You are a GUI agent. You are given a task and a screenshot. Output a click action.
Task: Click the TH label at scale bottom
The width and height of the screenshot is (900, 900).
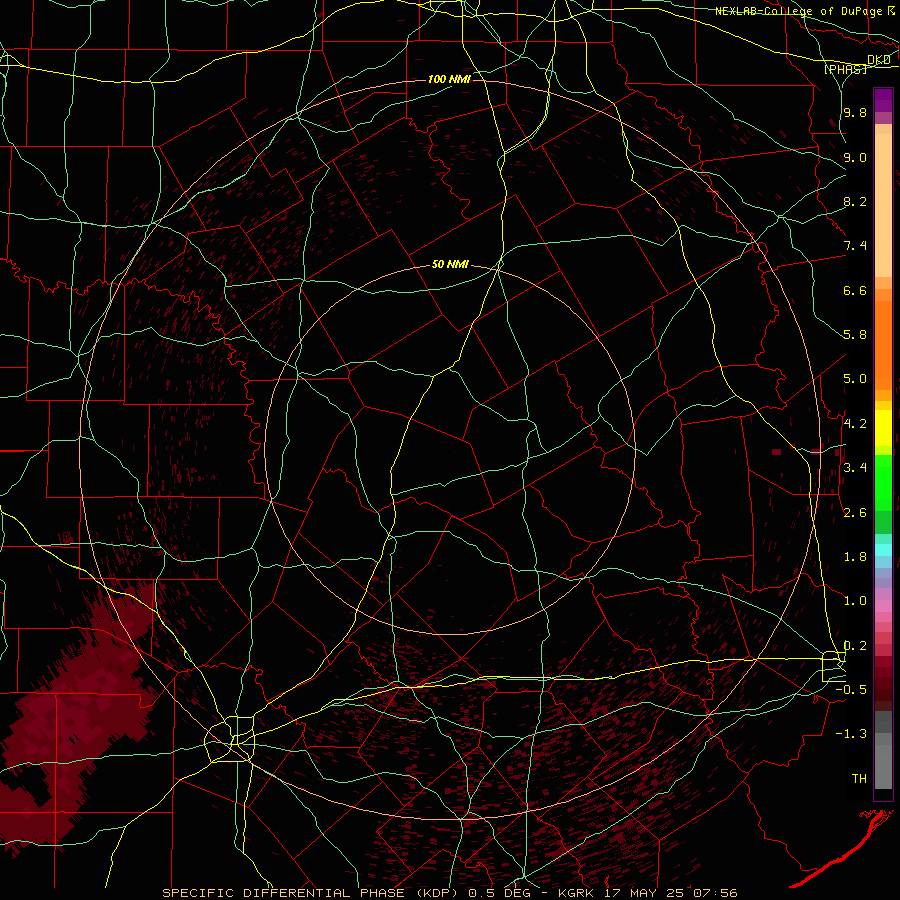click(x=859, y=778)
